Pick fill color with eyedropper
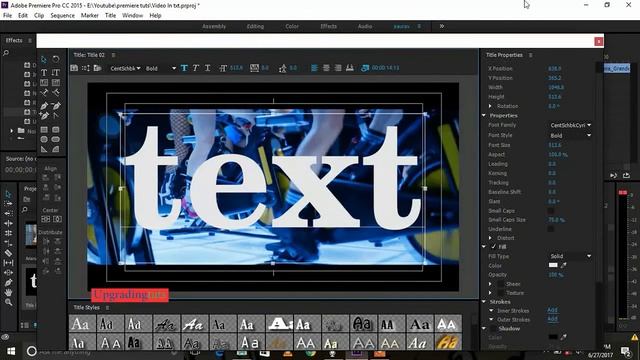640x360 pixels. [x=564, y=265]
